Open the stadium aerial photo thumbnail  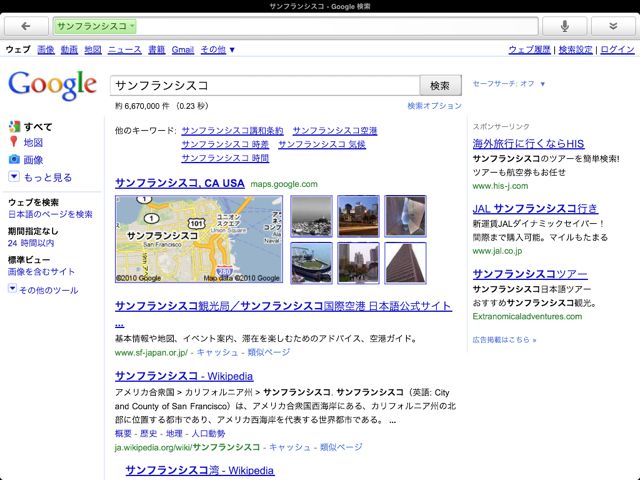point(311,263)
